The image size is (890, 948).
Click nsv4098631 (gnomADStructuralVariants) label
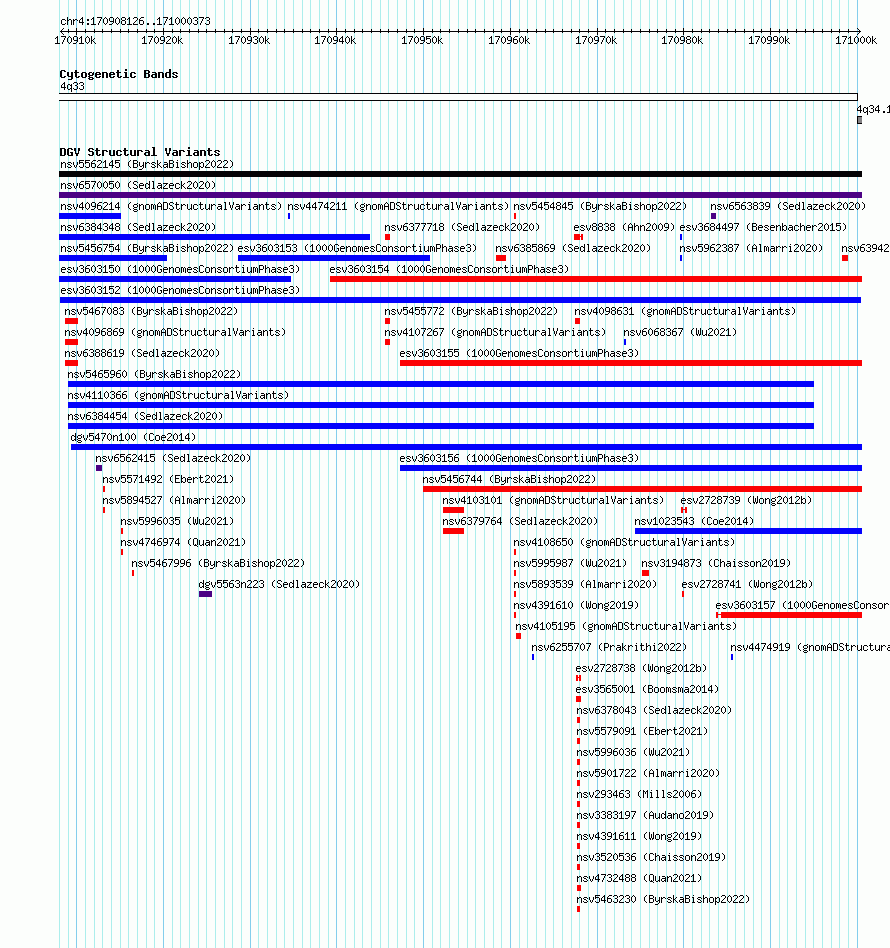pyautogui.click(x=685, y=311)
